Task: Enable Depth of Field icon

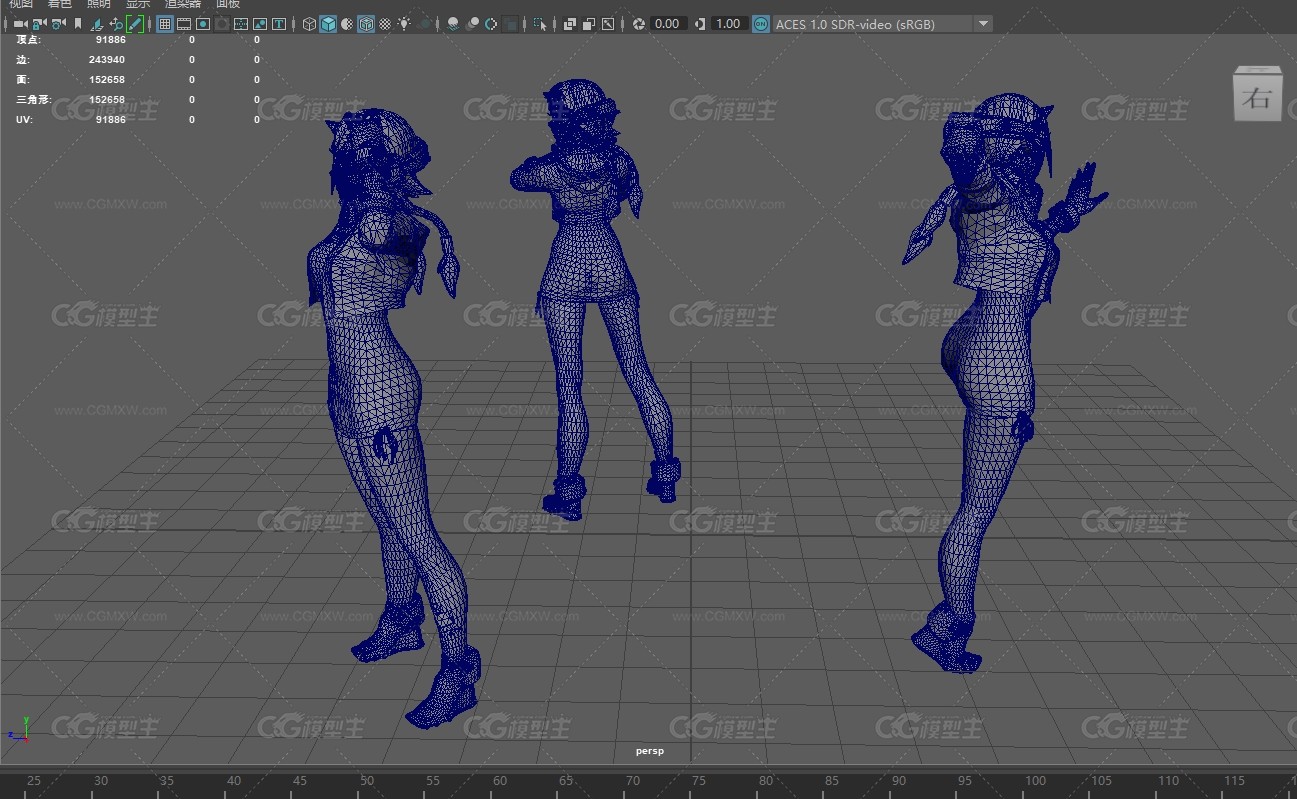Action: (x=510, y=23)
